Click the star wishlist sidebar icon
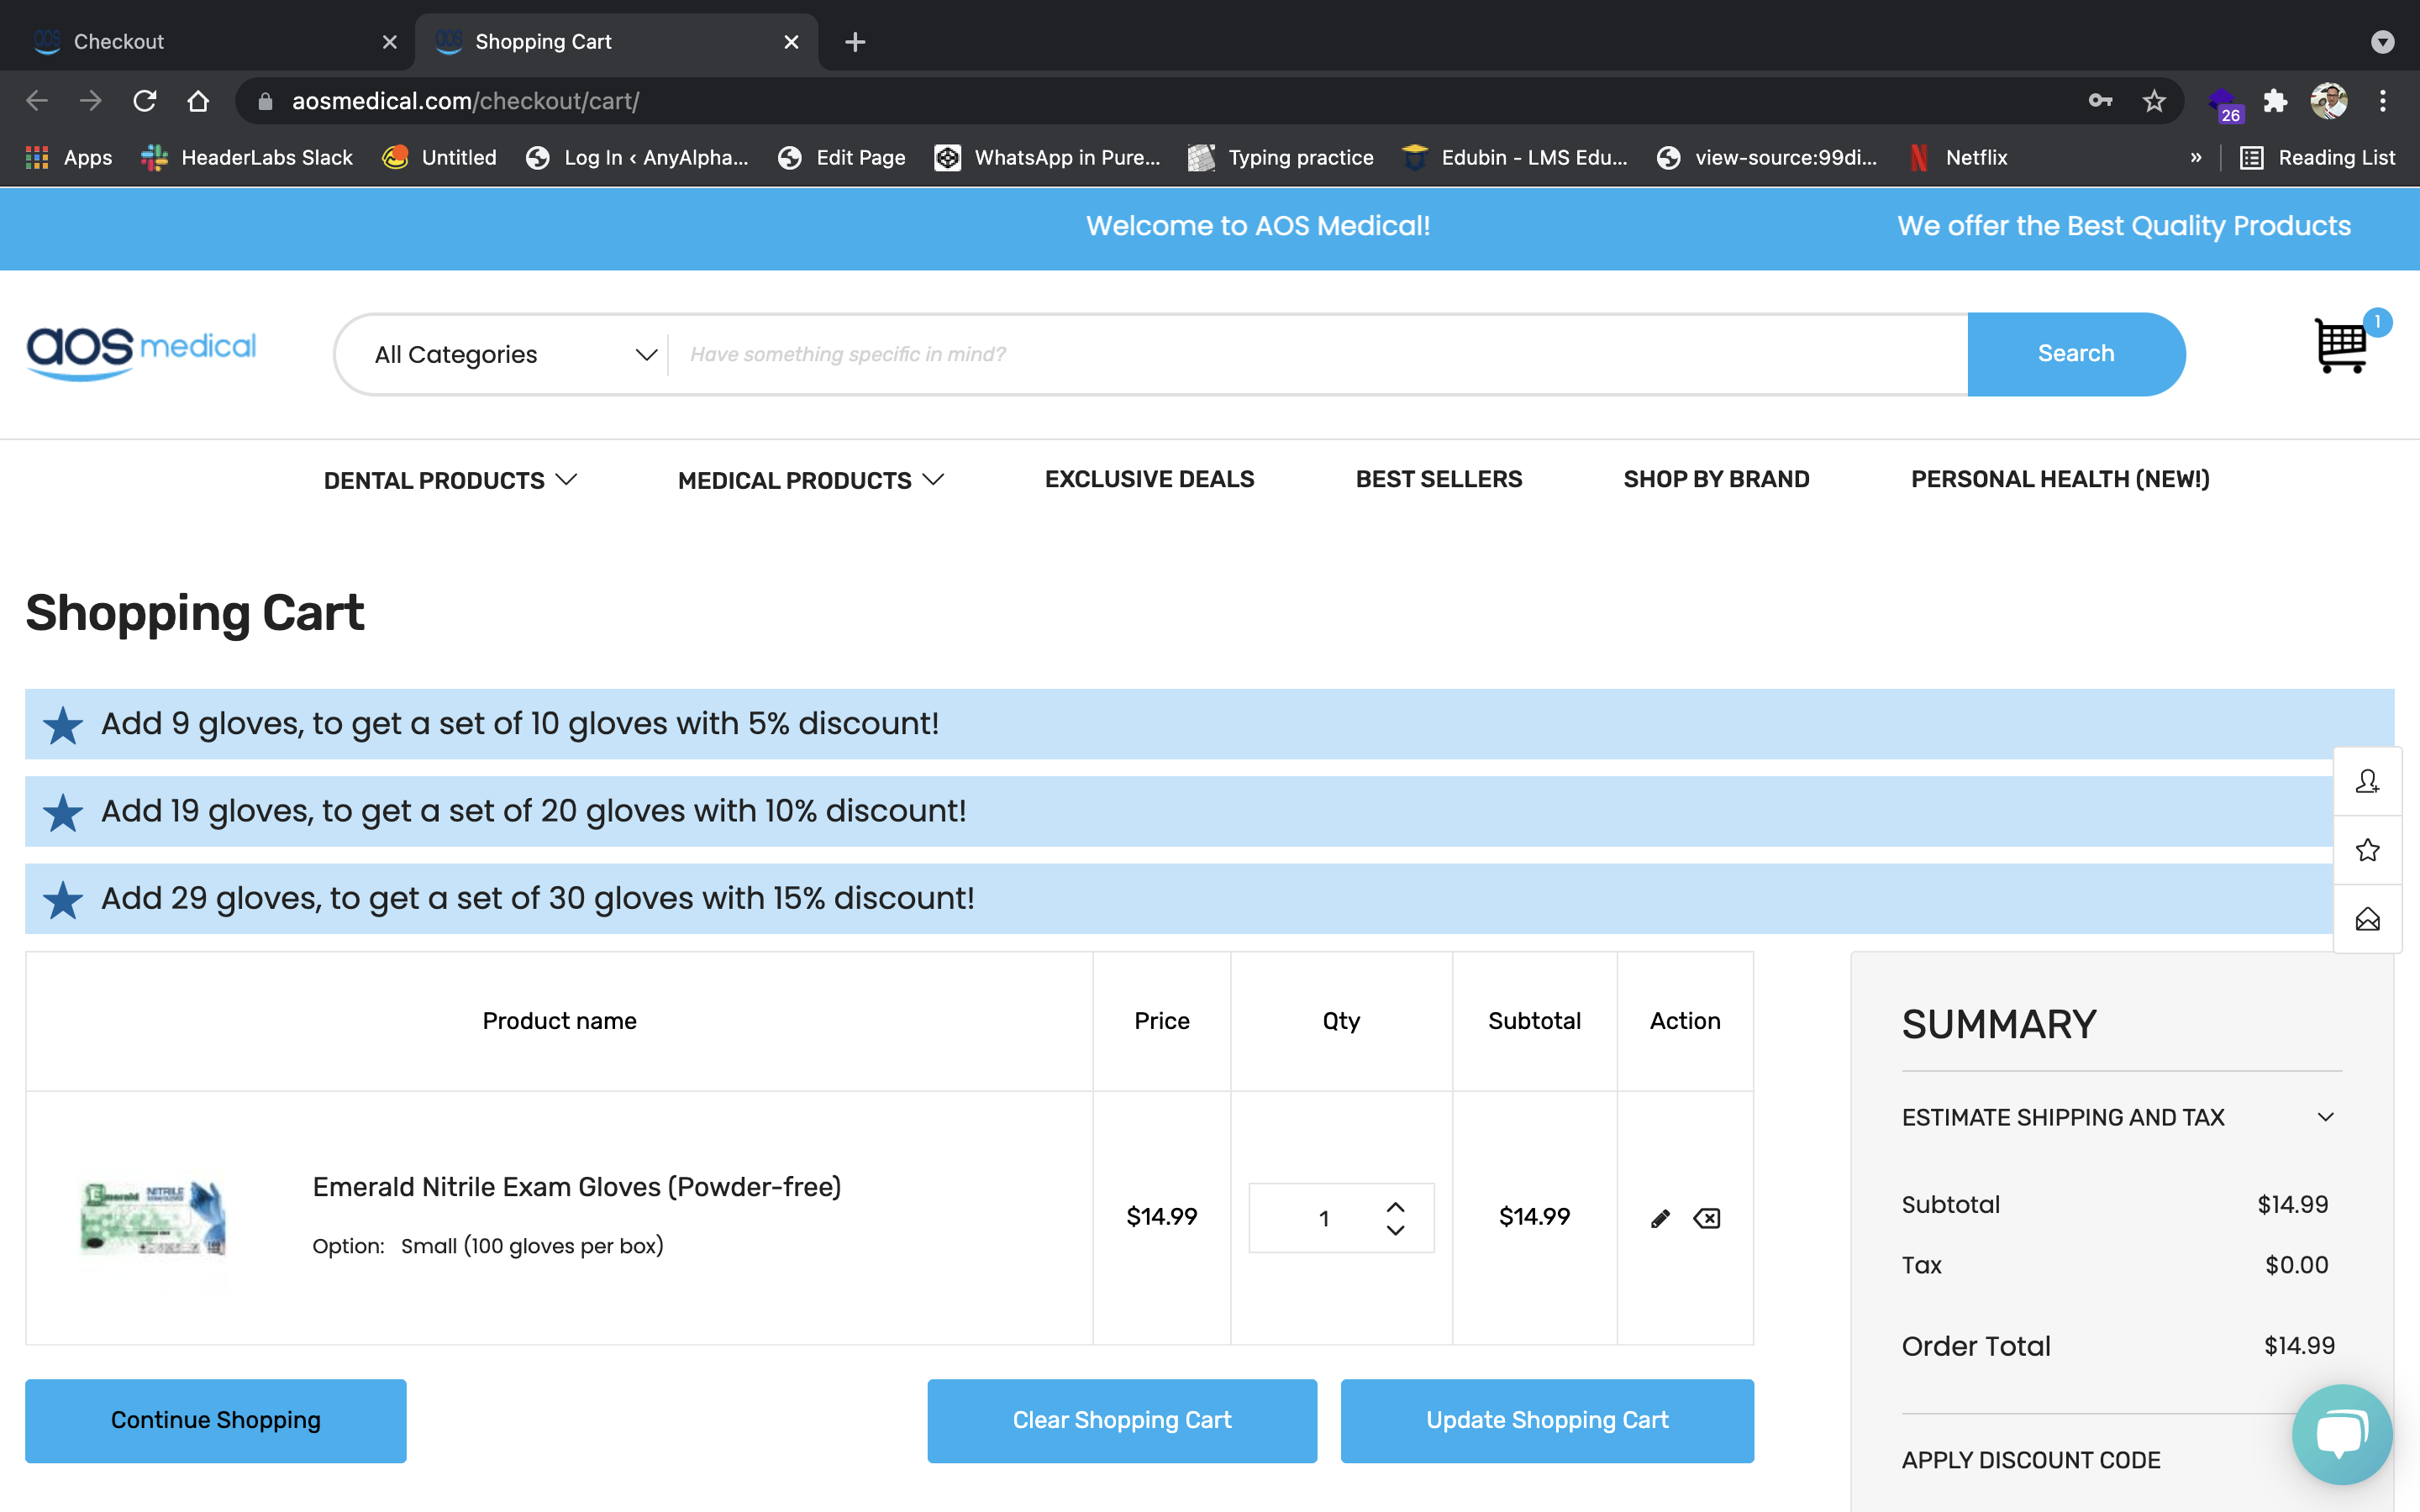The width and height of the screenshot is (2420, 1512). click(x=2367, y=850)
